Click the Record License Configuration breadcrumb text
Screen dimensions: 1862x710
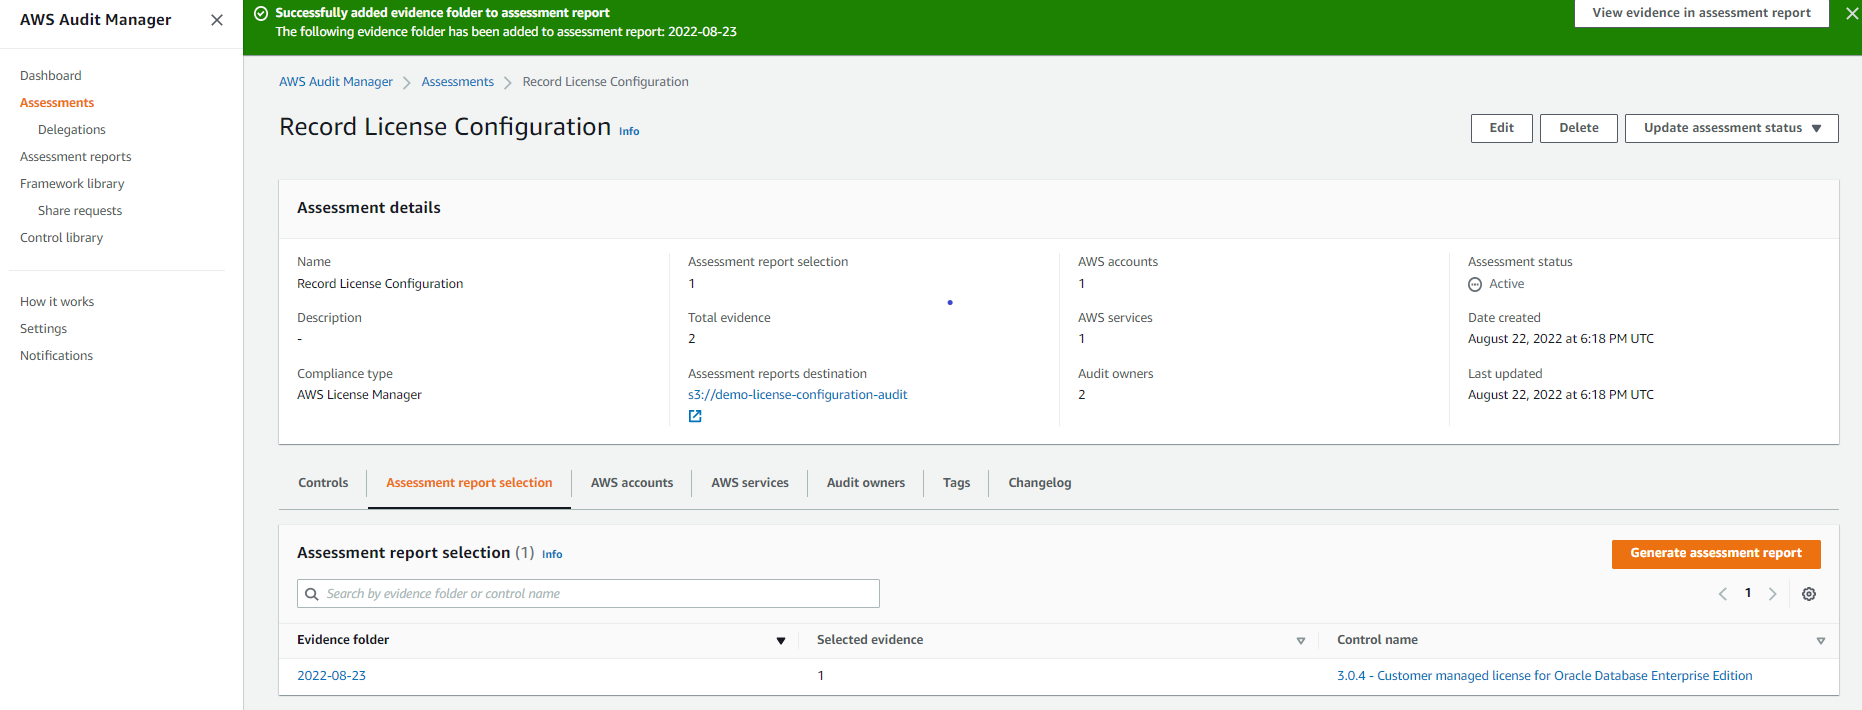[605, 82]
